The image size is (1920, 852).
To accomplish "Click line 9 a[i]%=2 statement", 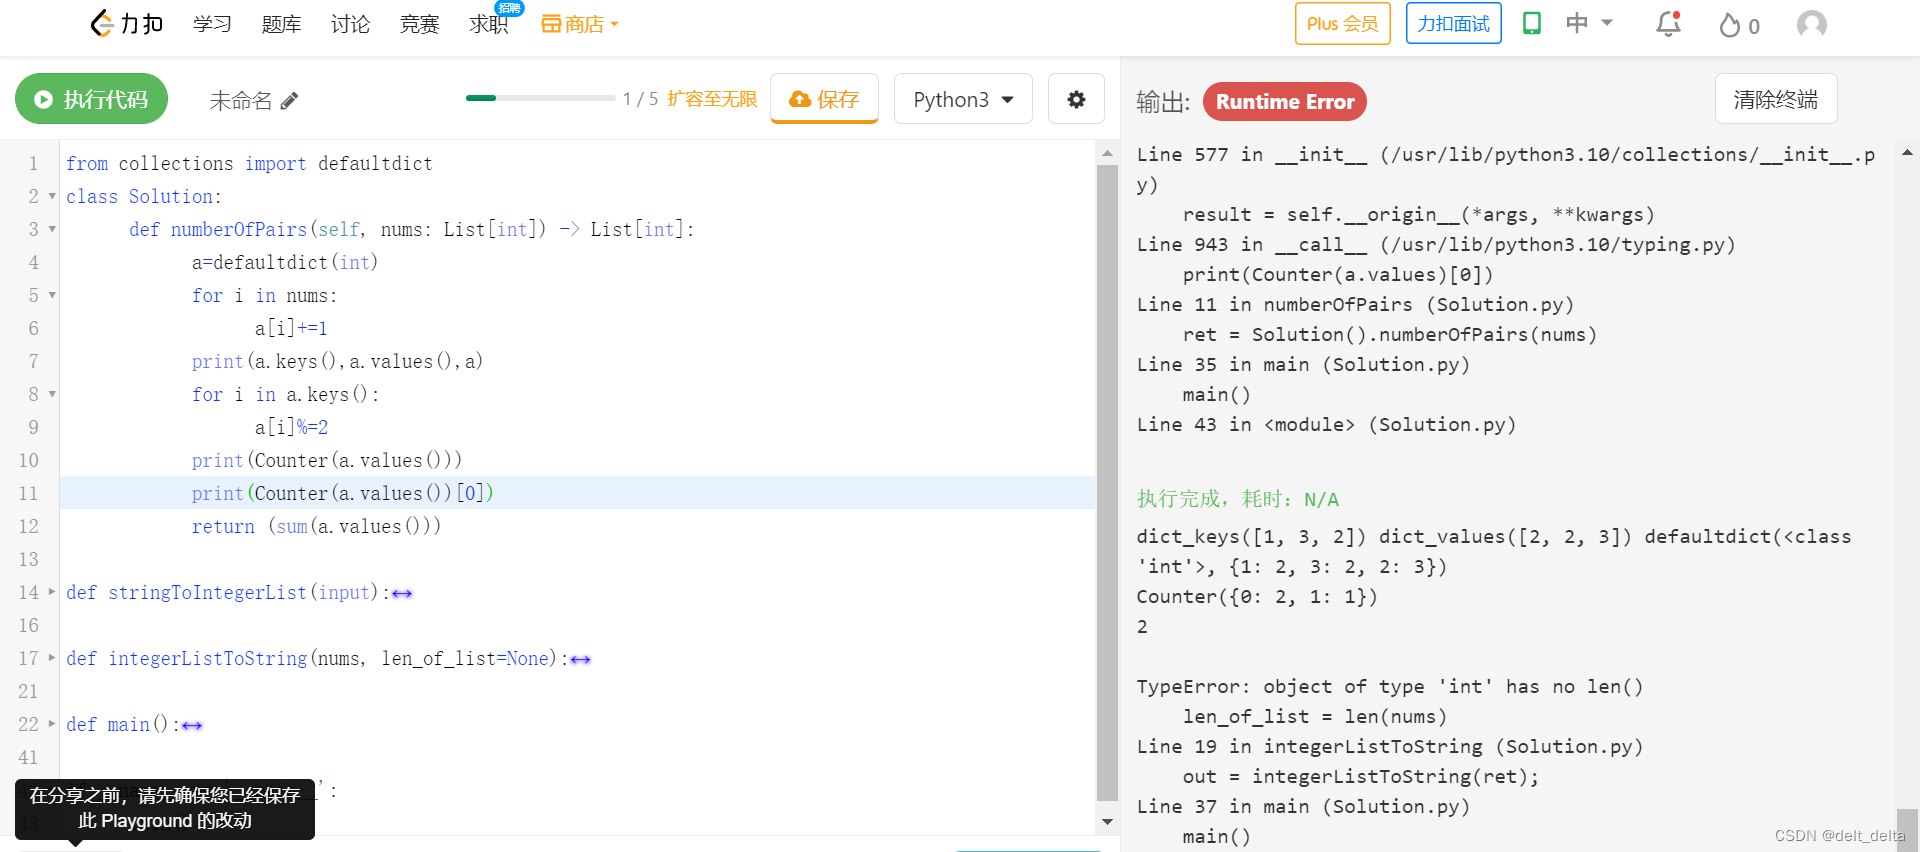I will point(291,427).
